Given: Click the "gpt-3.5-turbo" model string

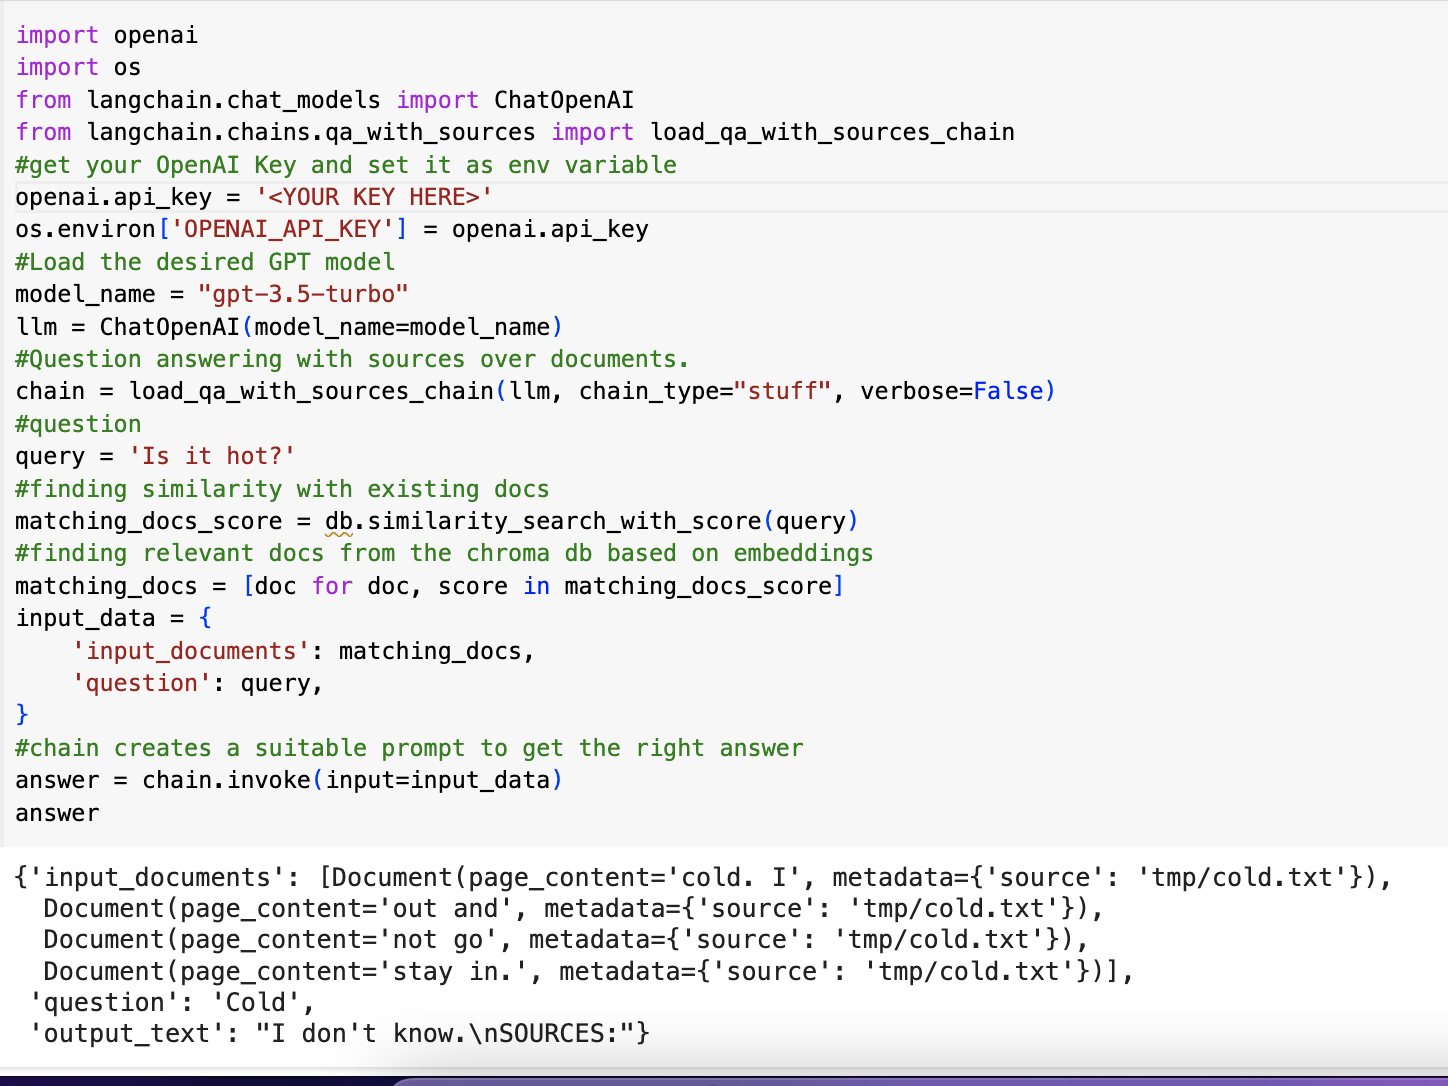Looking at the screenshot, I should click(303, 294).
